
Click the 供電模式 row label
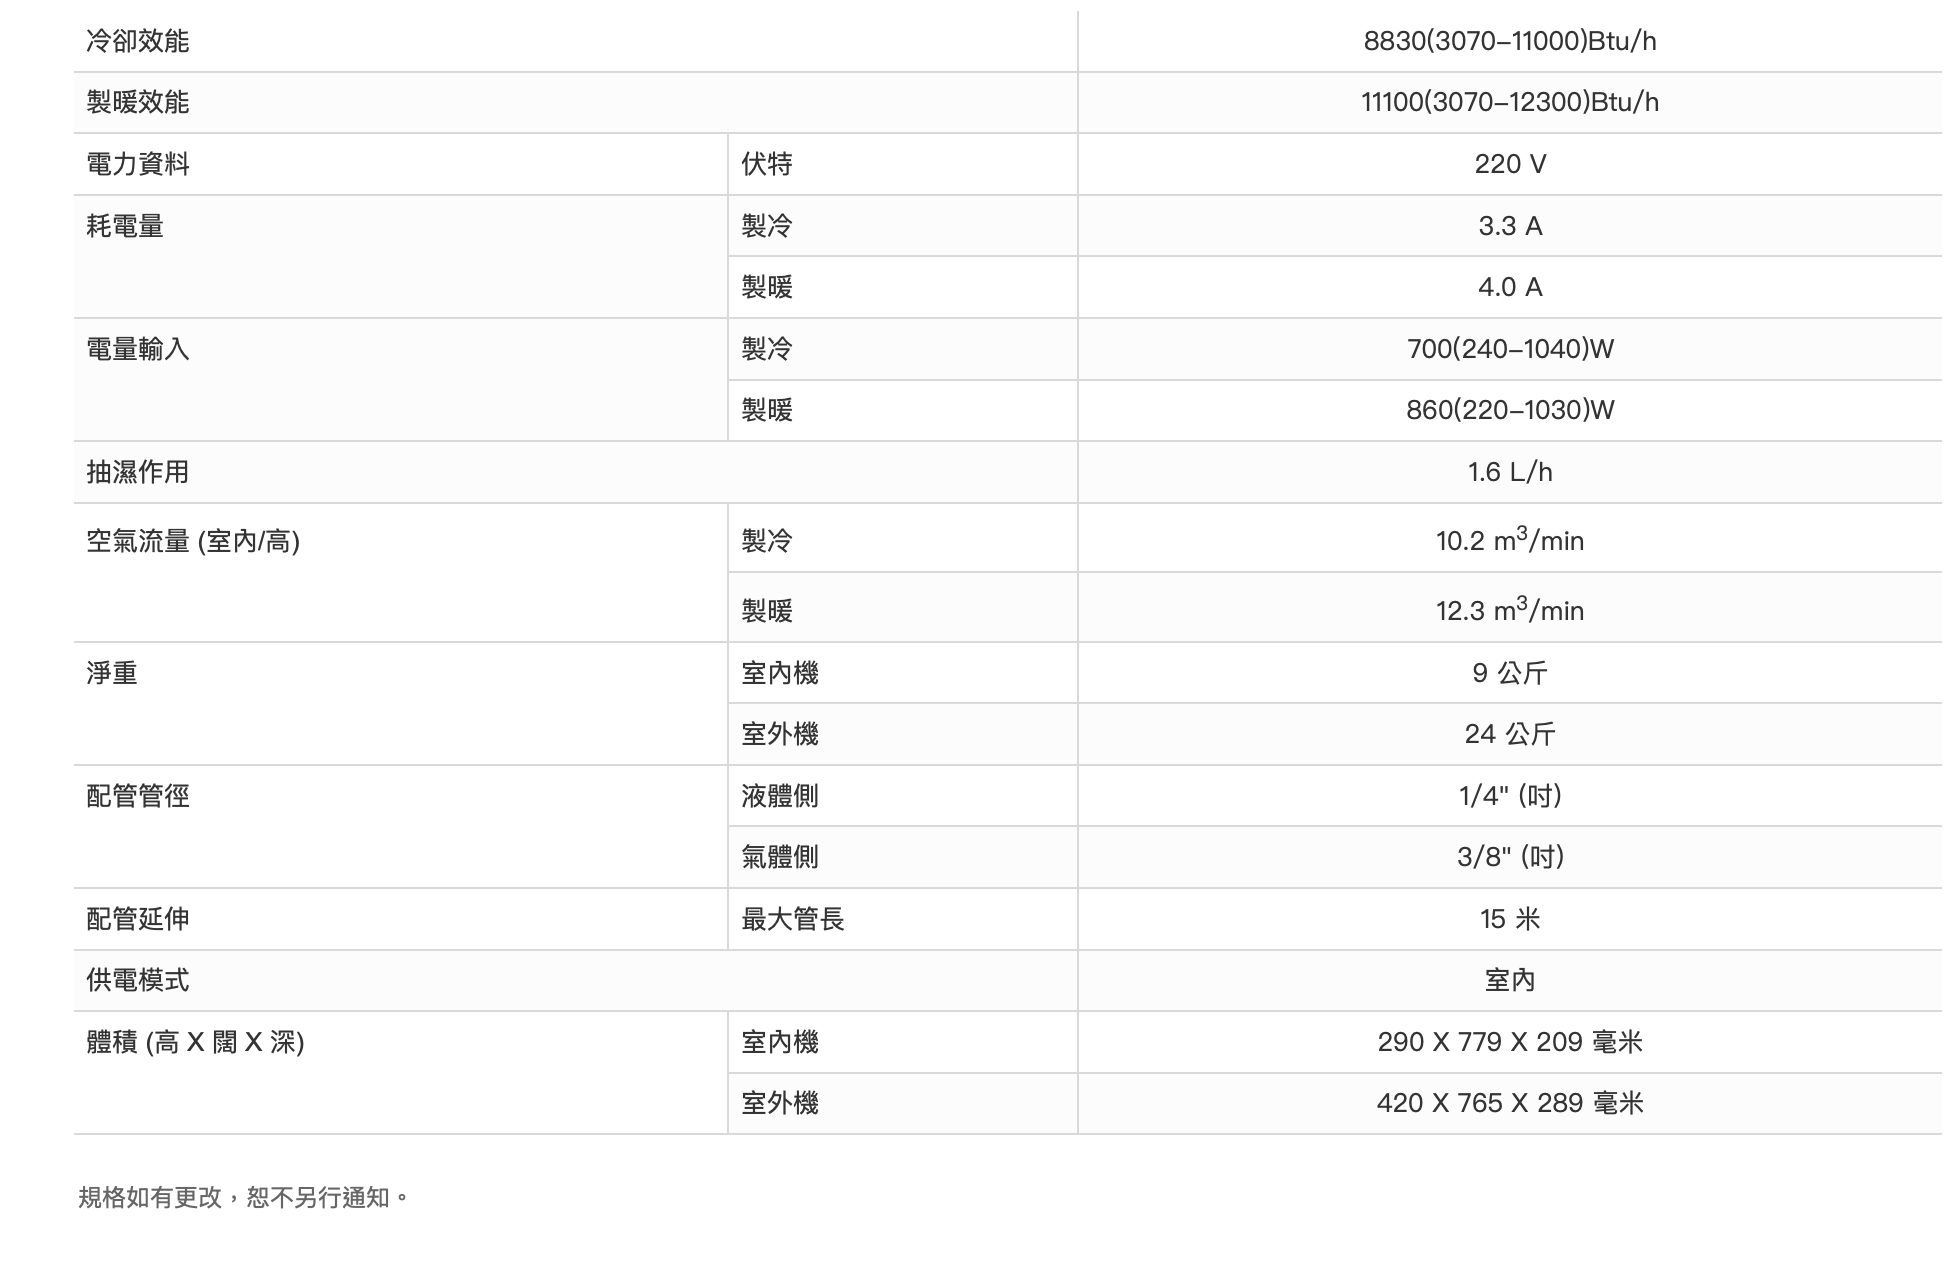[137, 980]
